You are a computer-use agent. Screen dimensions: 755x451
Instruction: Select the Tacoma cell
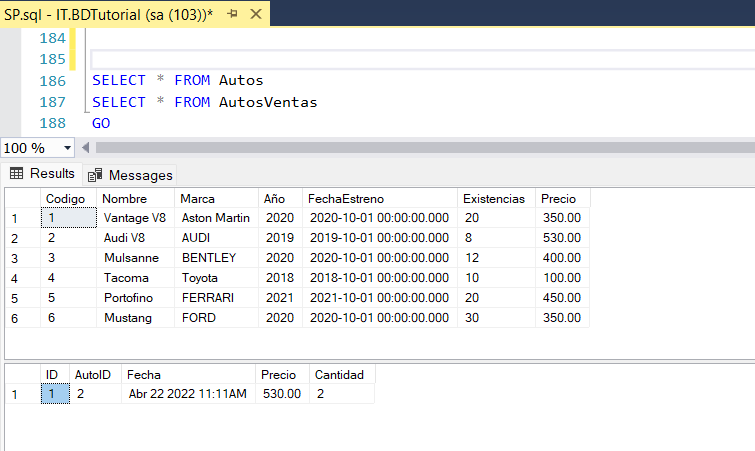tap(135, 278)
